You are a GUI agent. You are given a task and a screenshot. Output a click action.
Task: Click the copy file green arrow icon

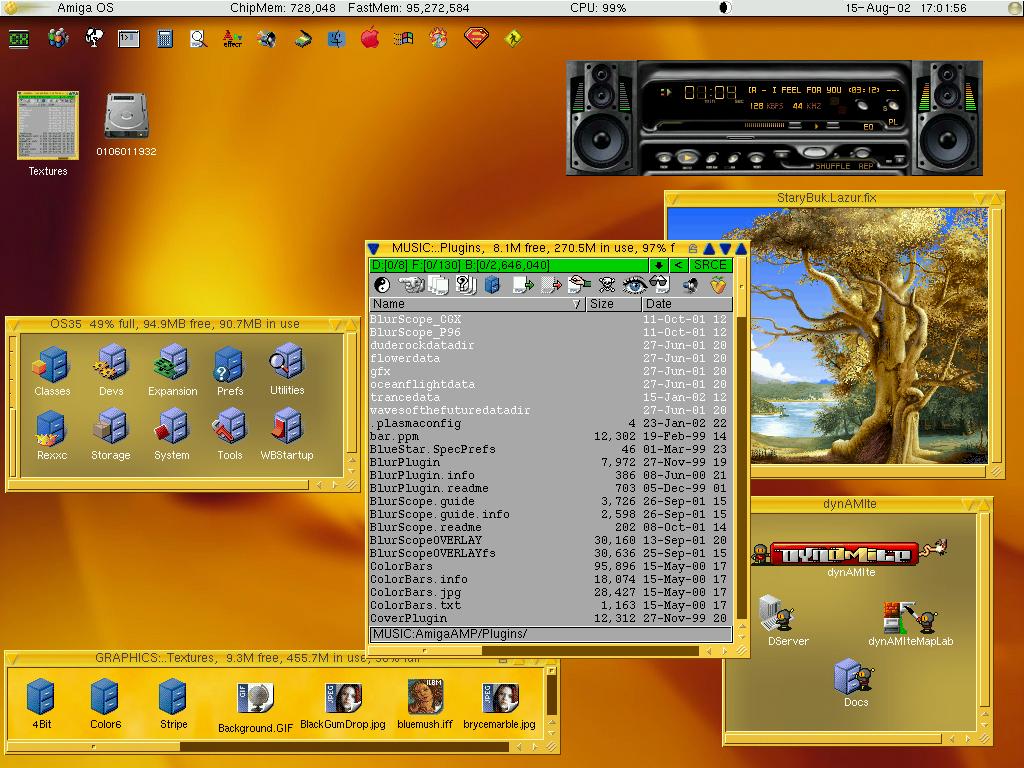pyautogui.click(x=523, y=285)
